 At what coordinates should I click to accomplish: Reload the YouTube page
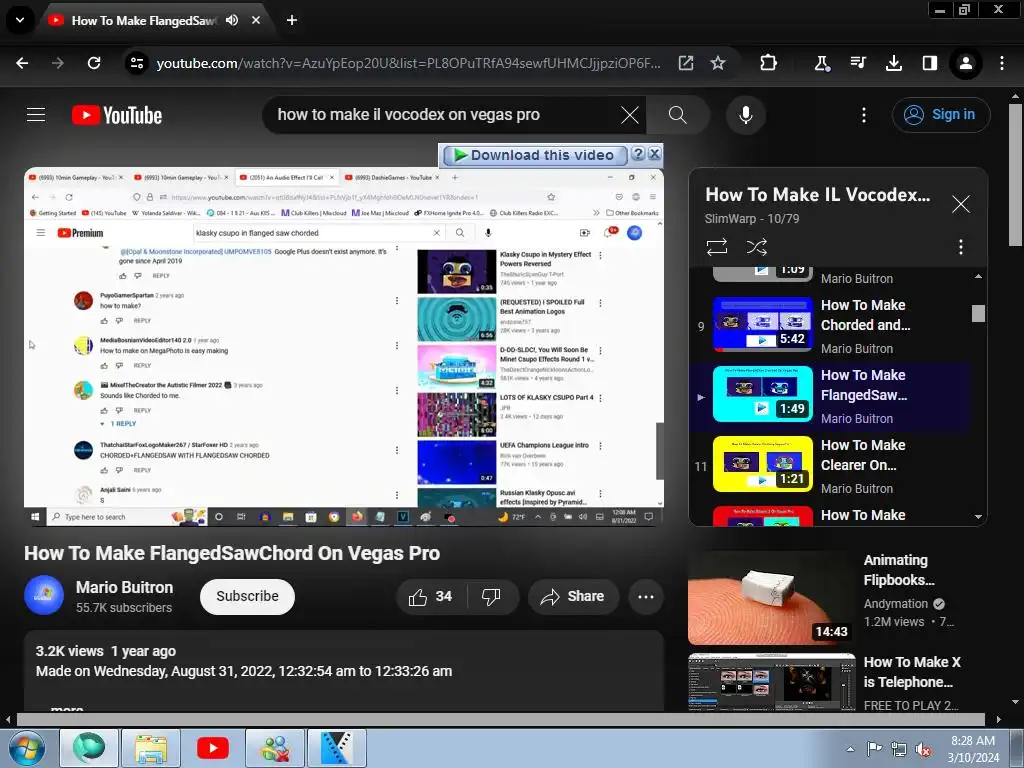coord(94,63)
